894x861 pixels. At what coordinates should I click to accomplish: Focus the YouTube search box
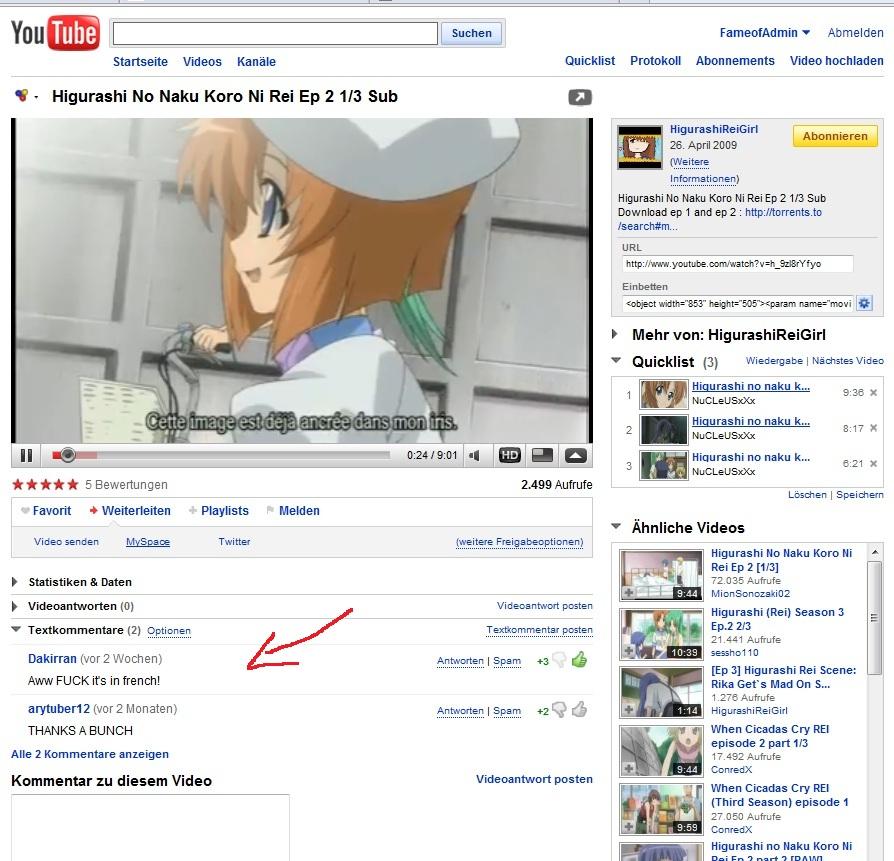click(x=275, y=33)
